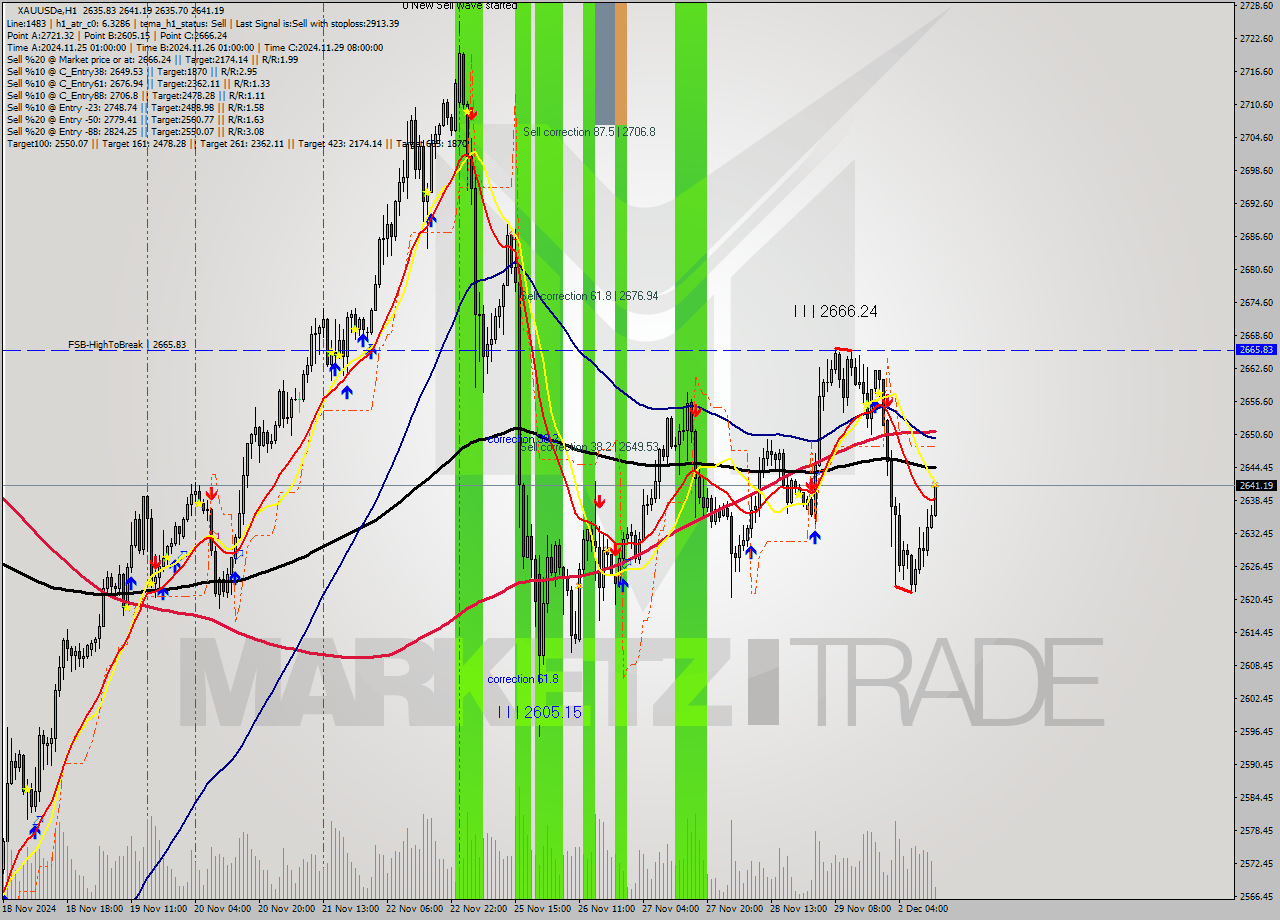Click the 2656.60 price axis label
Image resolution: width=1280 pixels, height=920 pixels.
tap(1256, 401)
